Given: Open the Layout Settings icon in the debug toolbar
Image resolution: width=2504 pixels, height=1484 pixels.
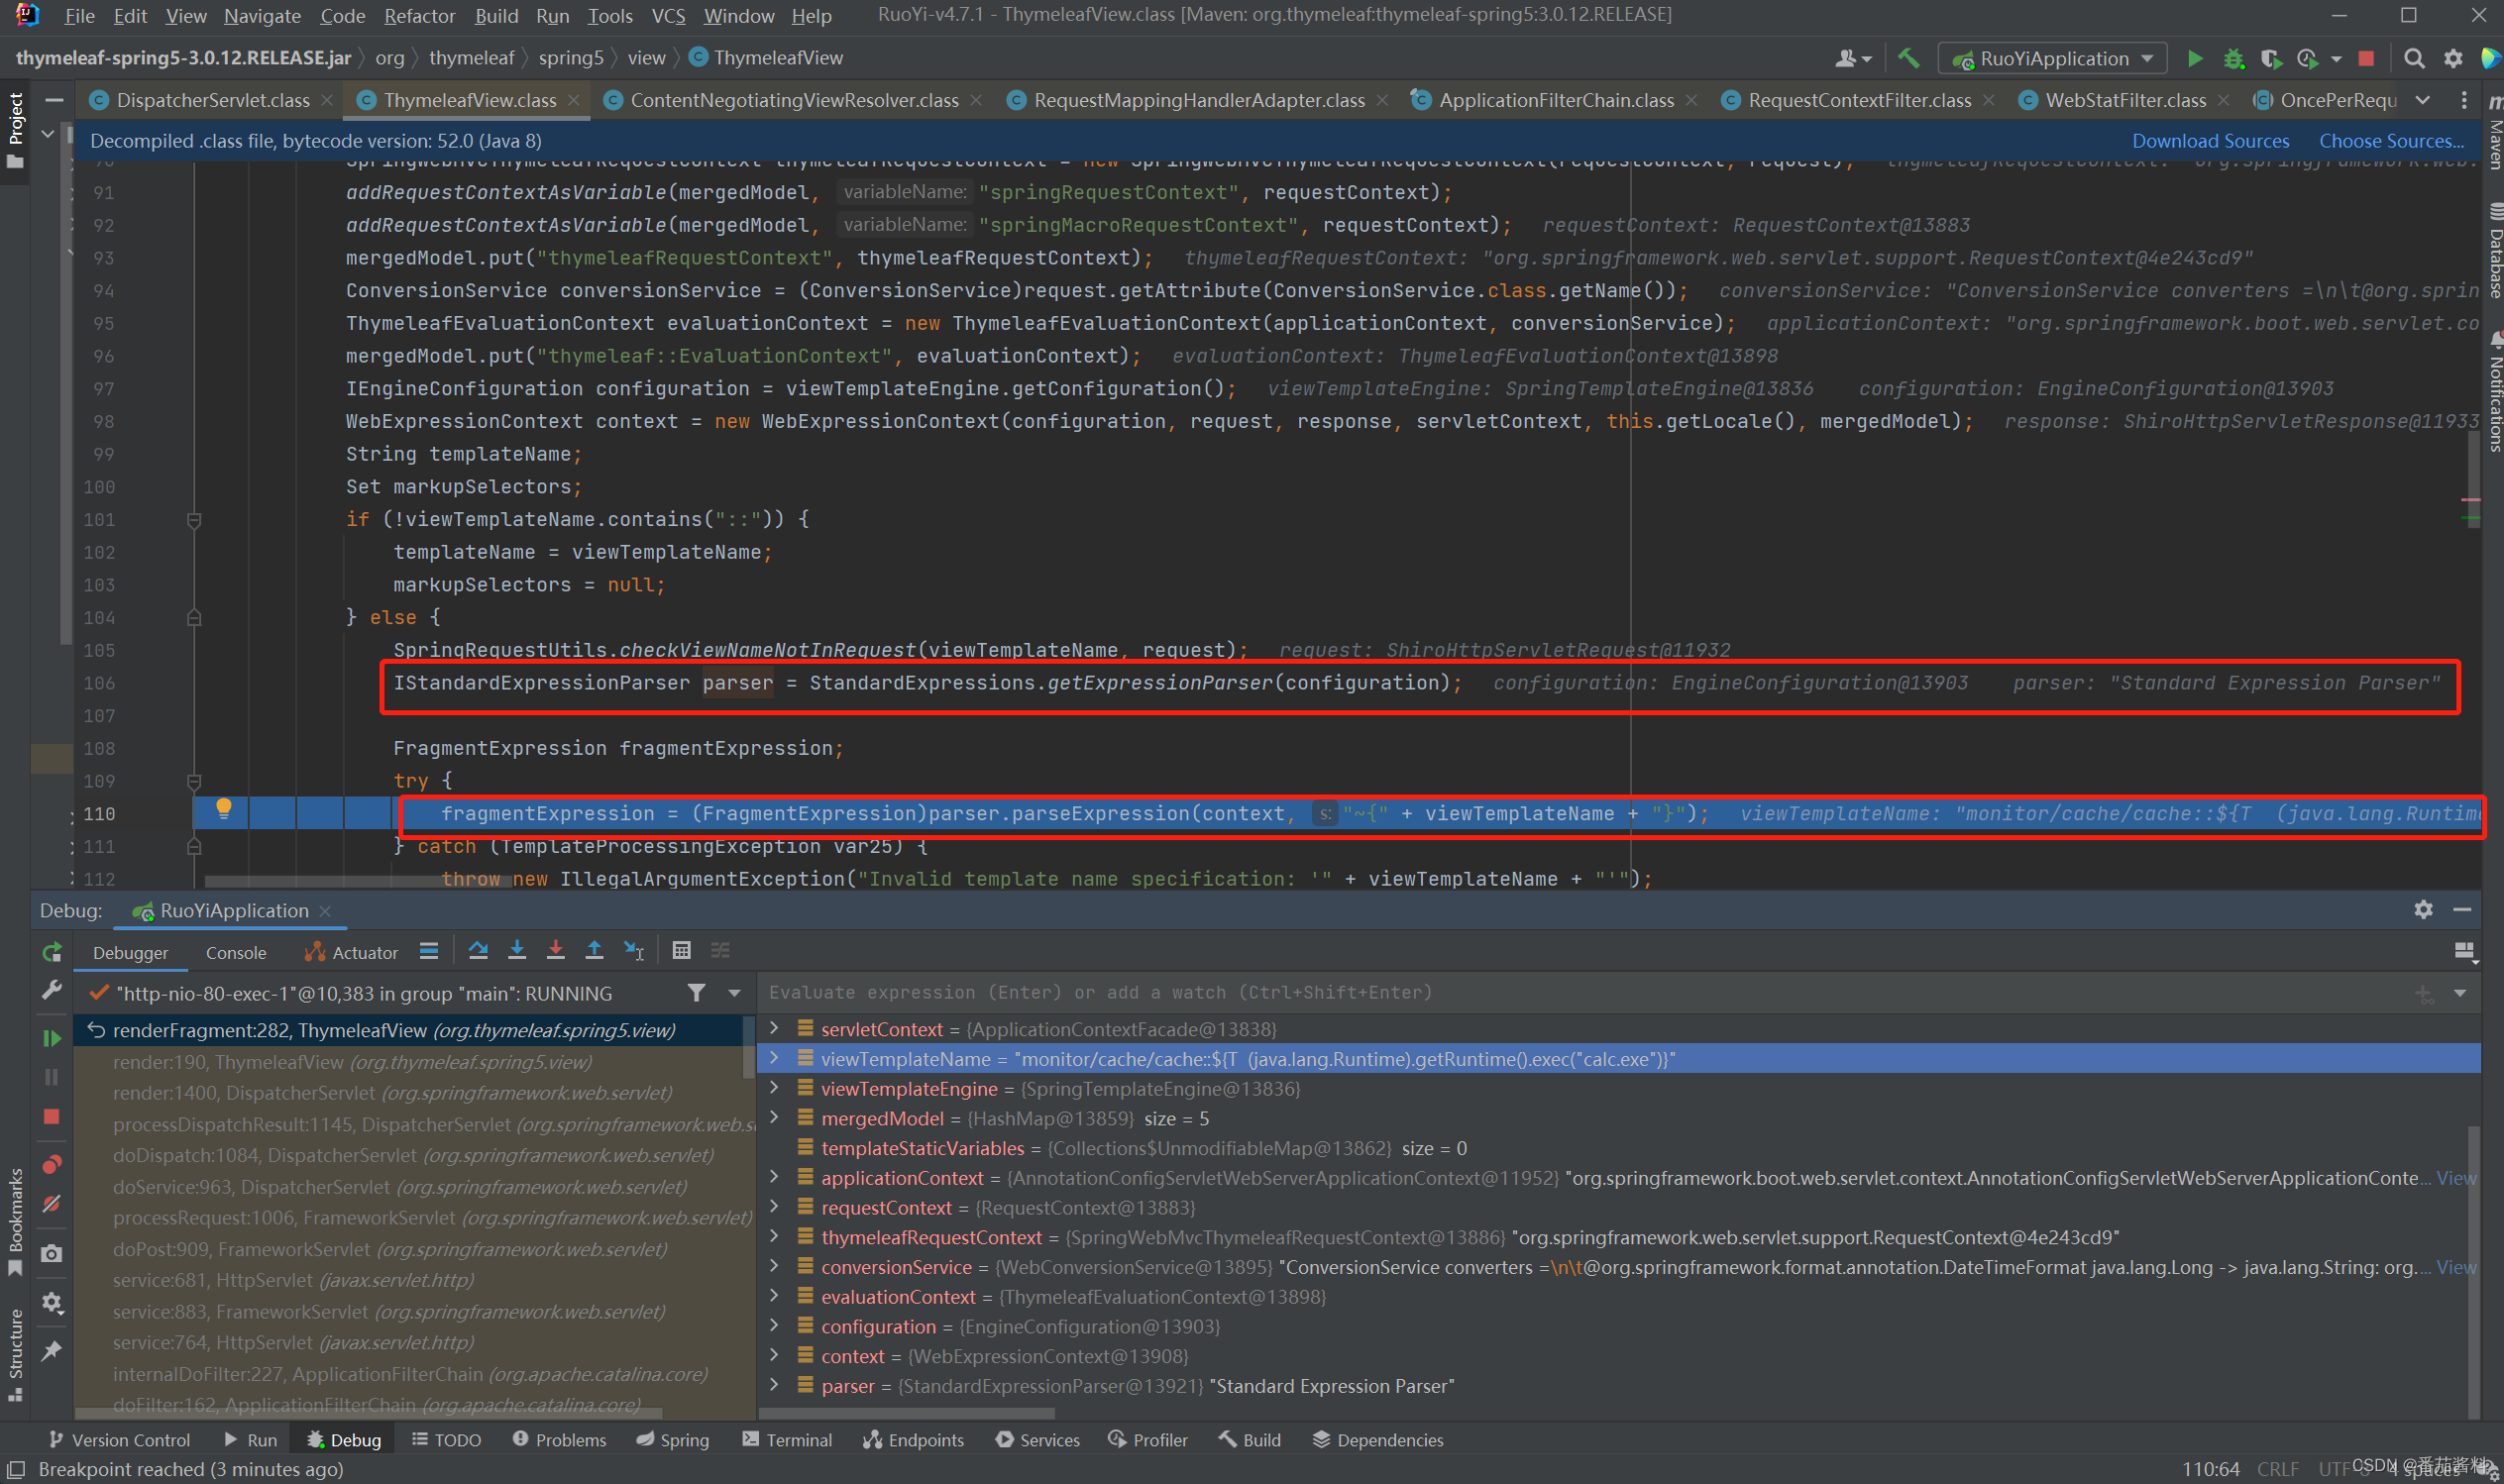Looking at the screenshot, I should (2465, 952).
